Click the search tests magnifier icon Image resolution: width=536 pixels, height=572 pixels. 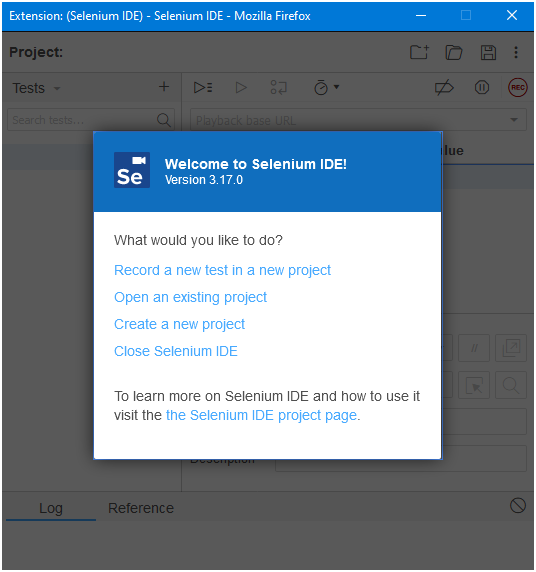point(163,120)
